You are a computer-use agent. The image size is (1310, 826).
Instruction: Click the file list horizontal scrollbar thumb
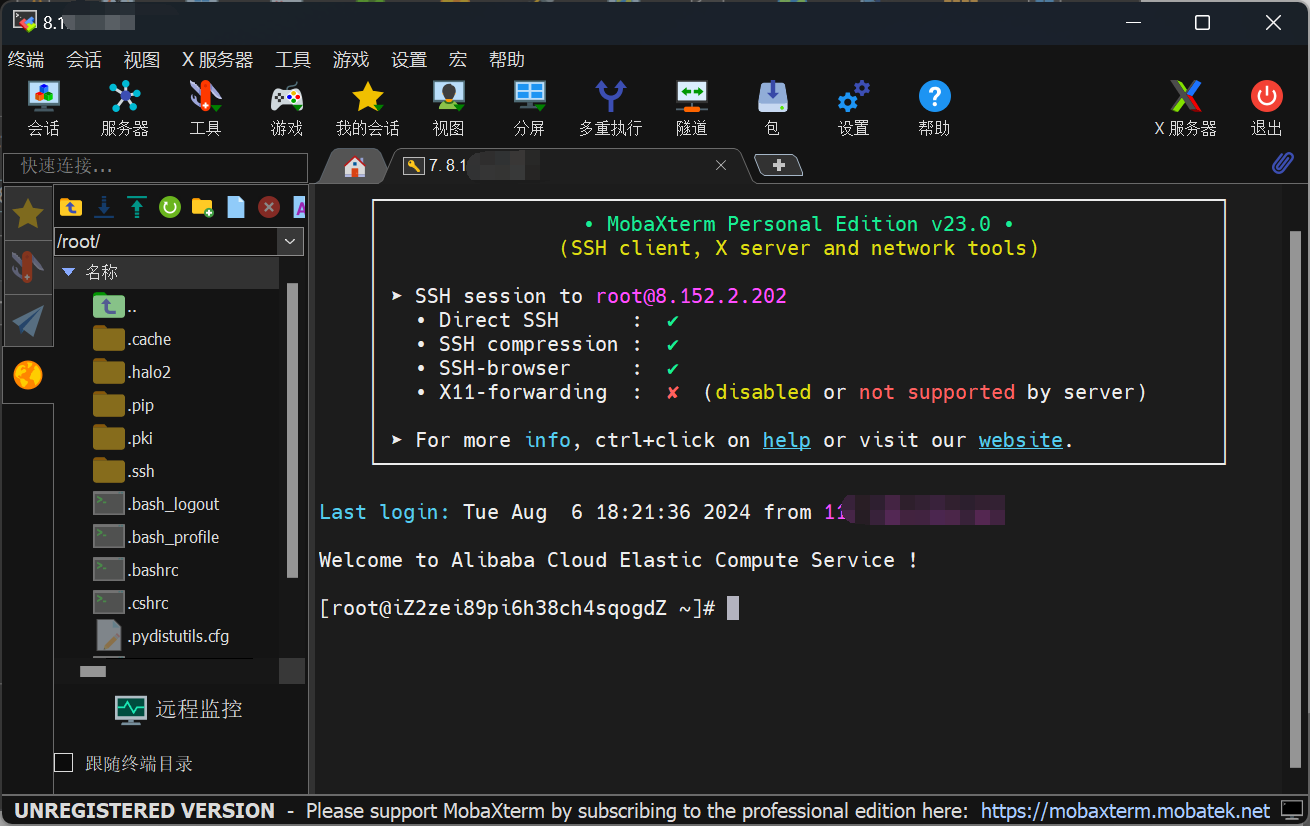tap(93, 672)
